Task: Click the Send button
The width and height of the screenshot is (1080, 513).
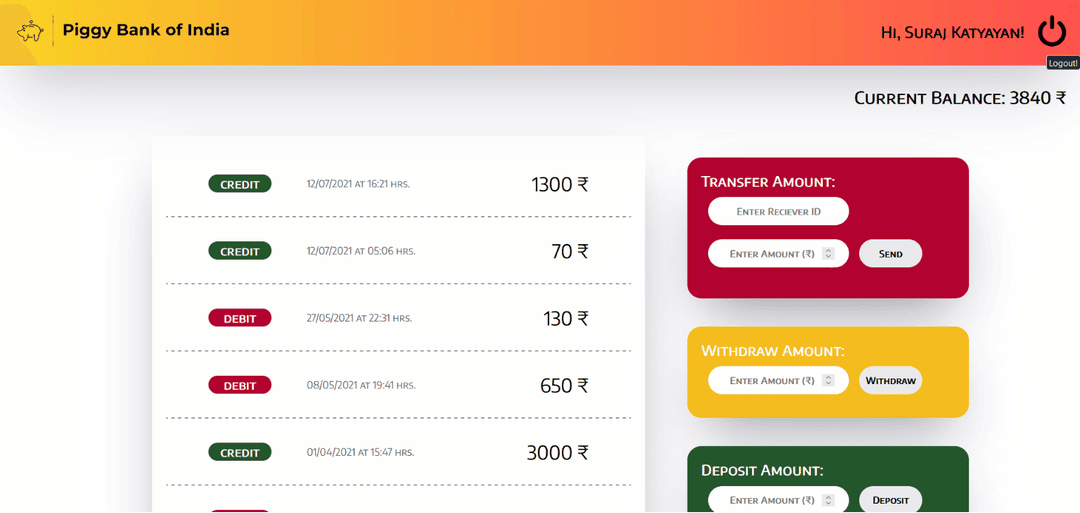Action: coord(891,253)
